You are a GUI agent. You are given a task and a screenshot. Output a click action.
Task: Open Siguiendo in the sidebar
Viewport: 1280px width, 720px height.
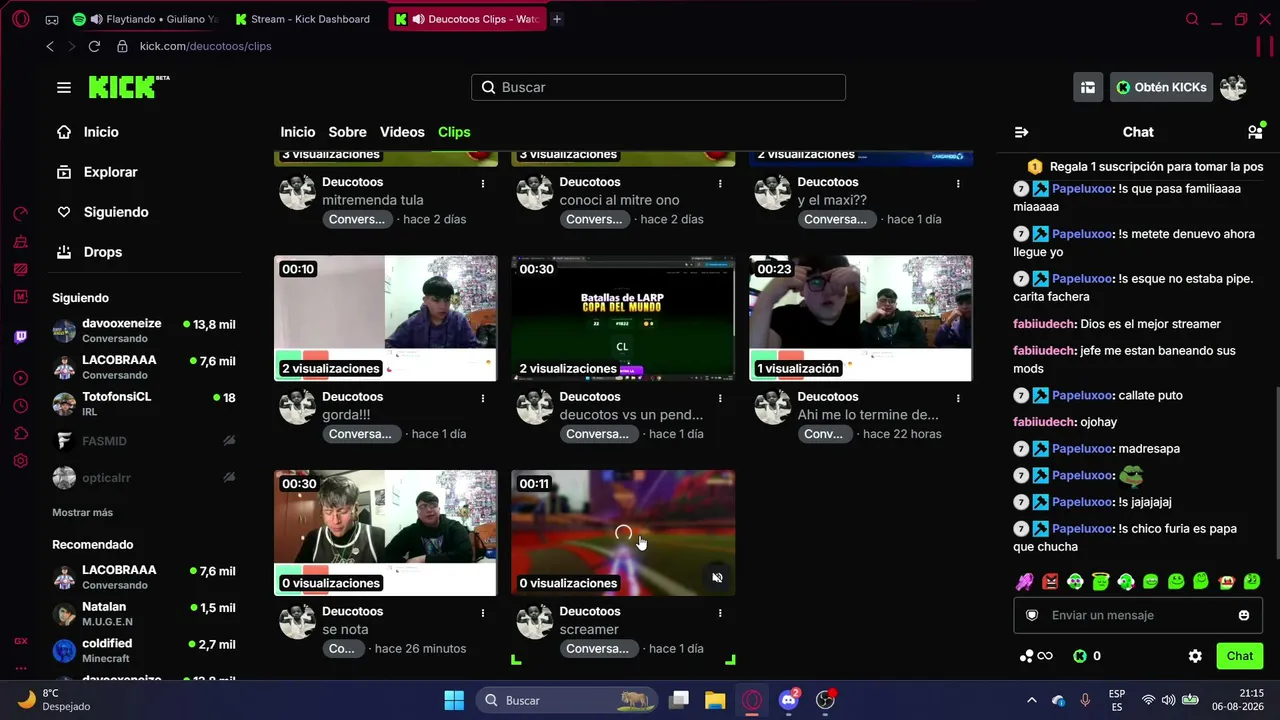coord(103,212)
